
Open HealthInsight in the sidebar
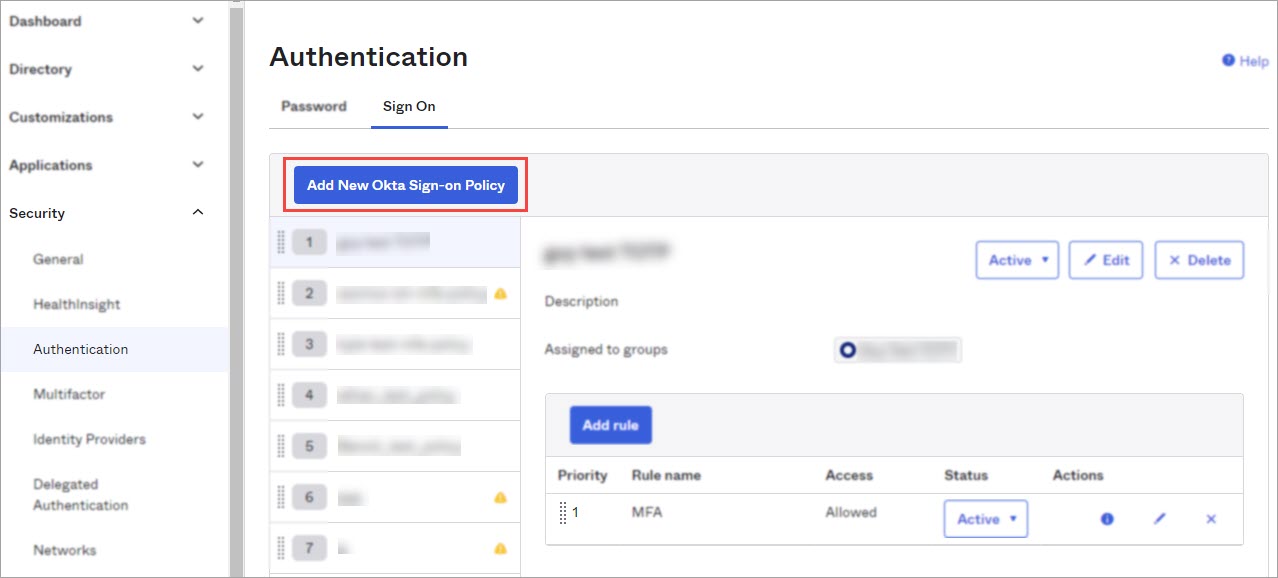click(77, 304)
